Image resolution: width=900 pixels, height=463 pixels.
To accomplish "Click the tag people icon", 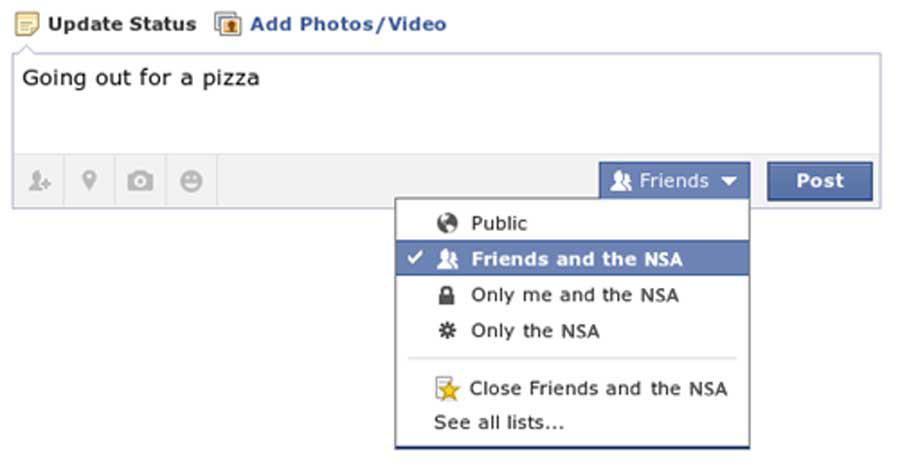I will (x=39, y=181).
